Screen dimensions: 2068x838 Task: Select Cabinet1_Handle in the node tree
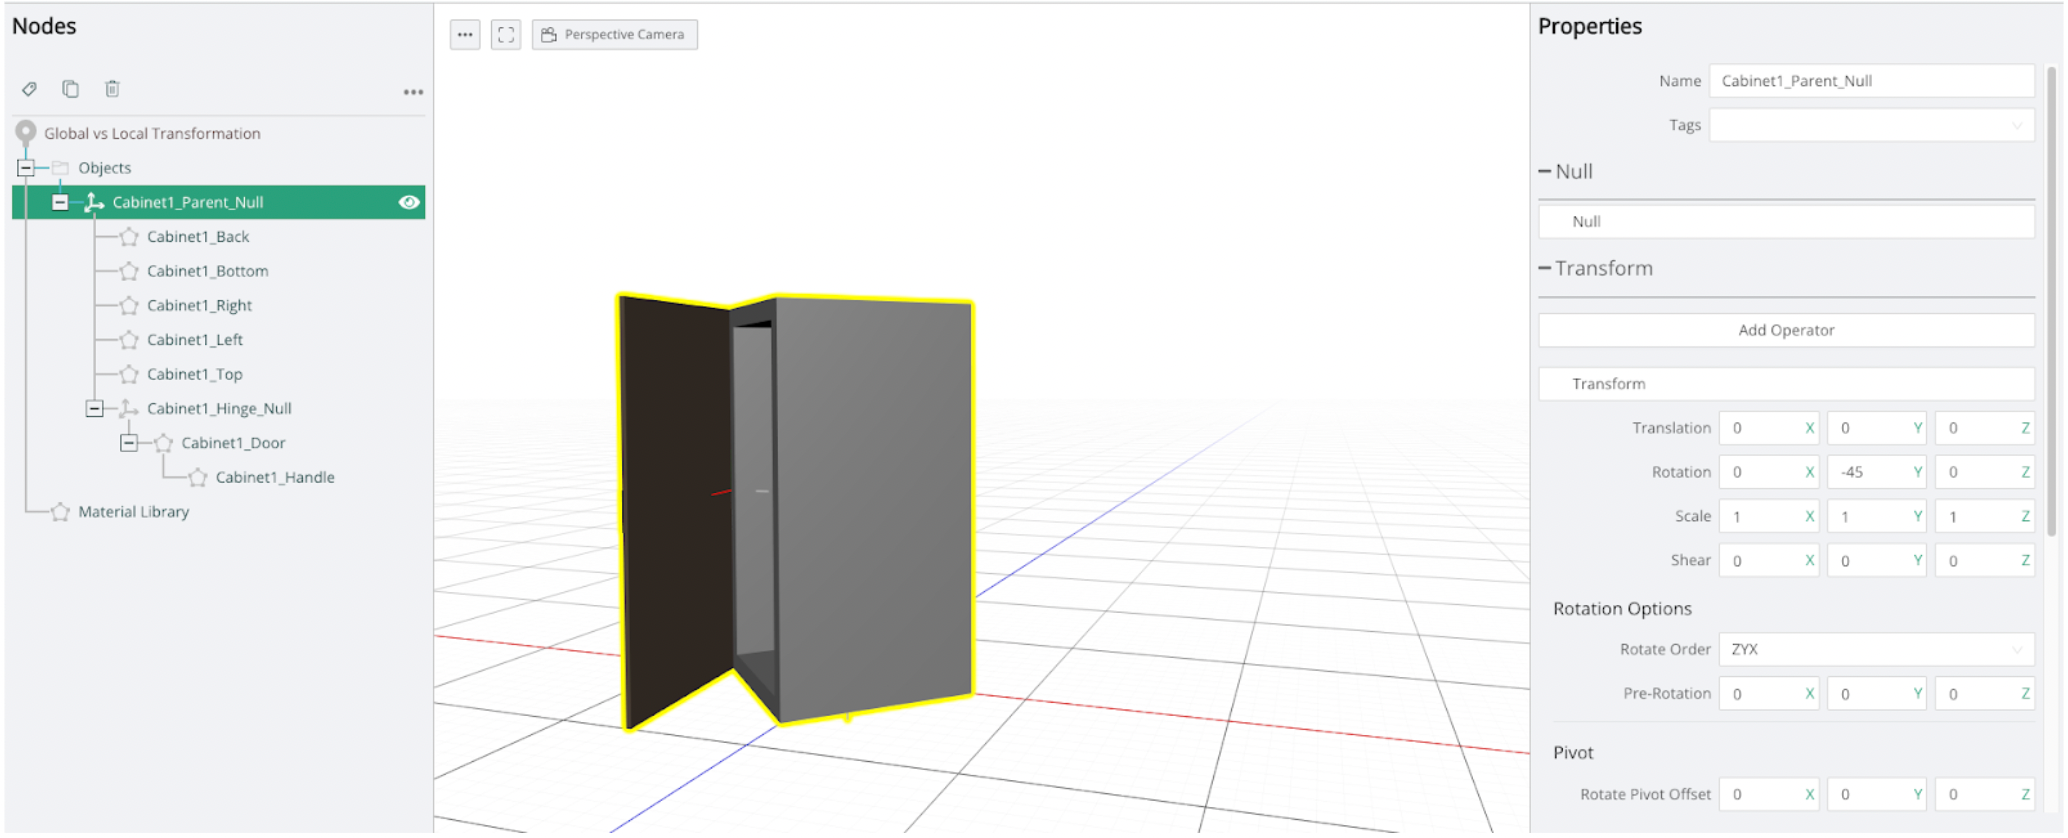click(x=274, y=477)
